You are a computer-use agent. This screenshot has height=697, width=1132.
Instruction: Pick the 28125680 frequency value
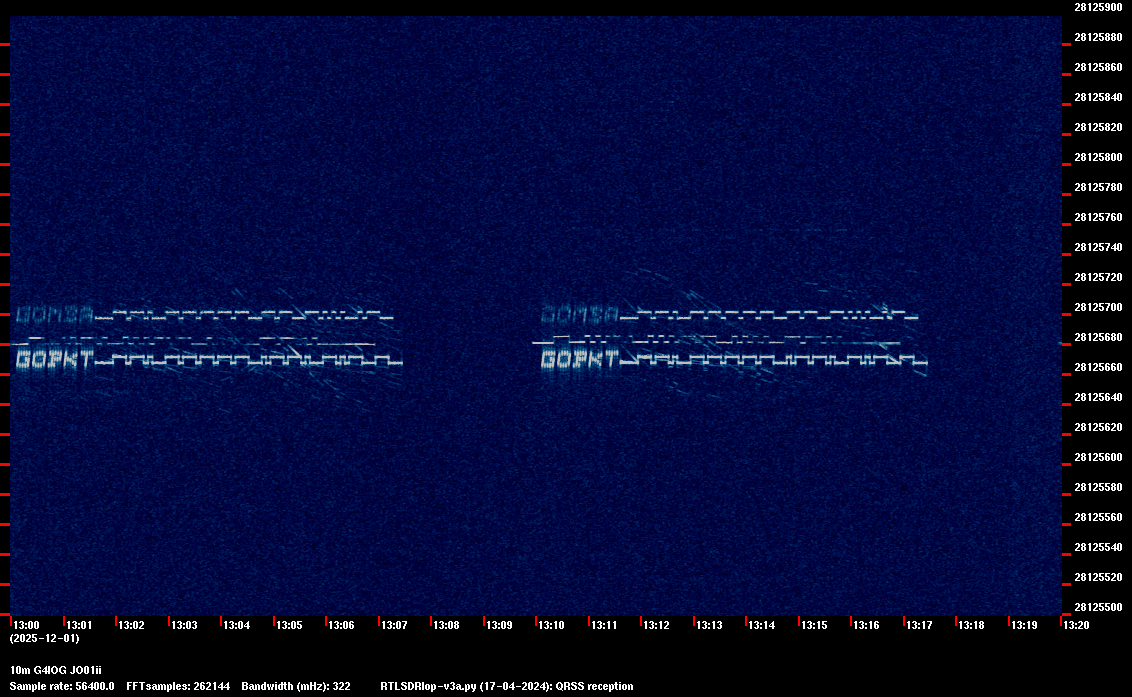1099,337
